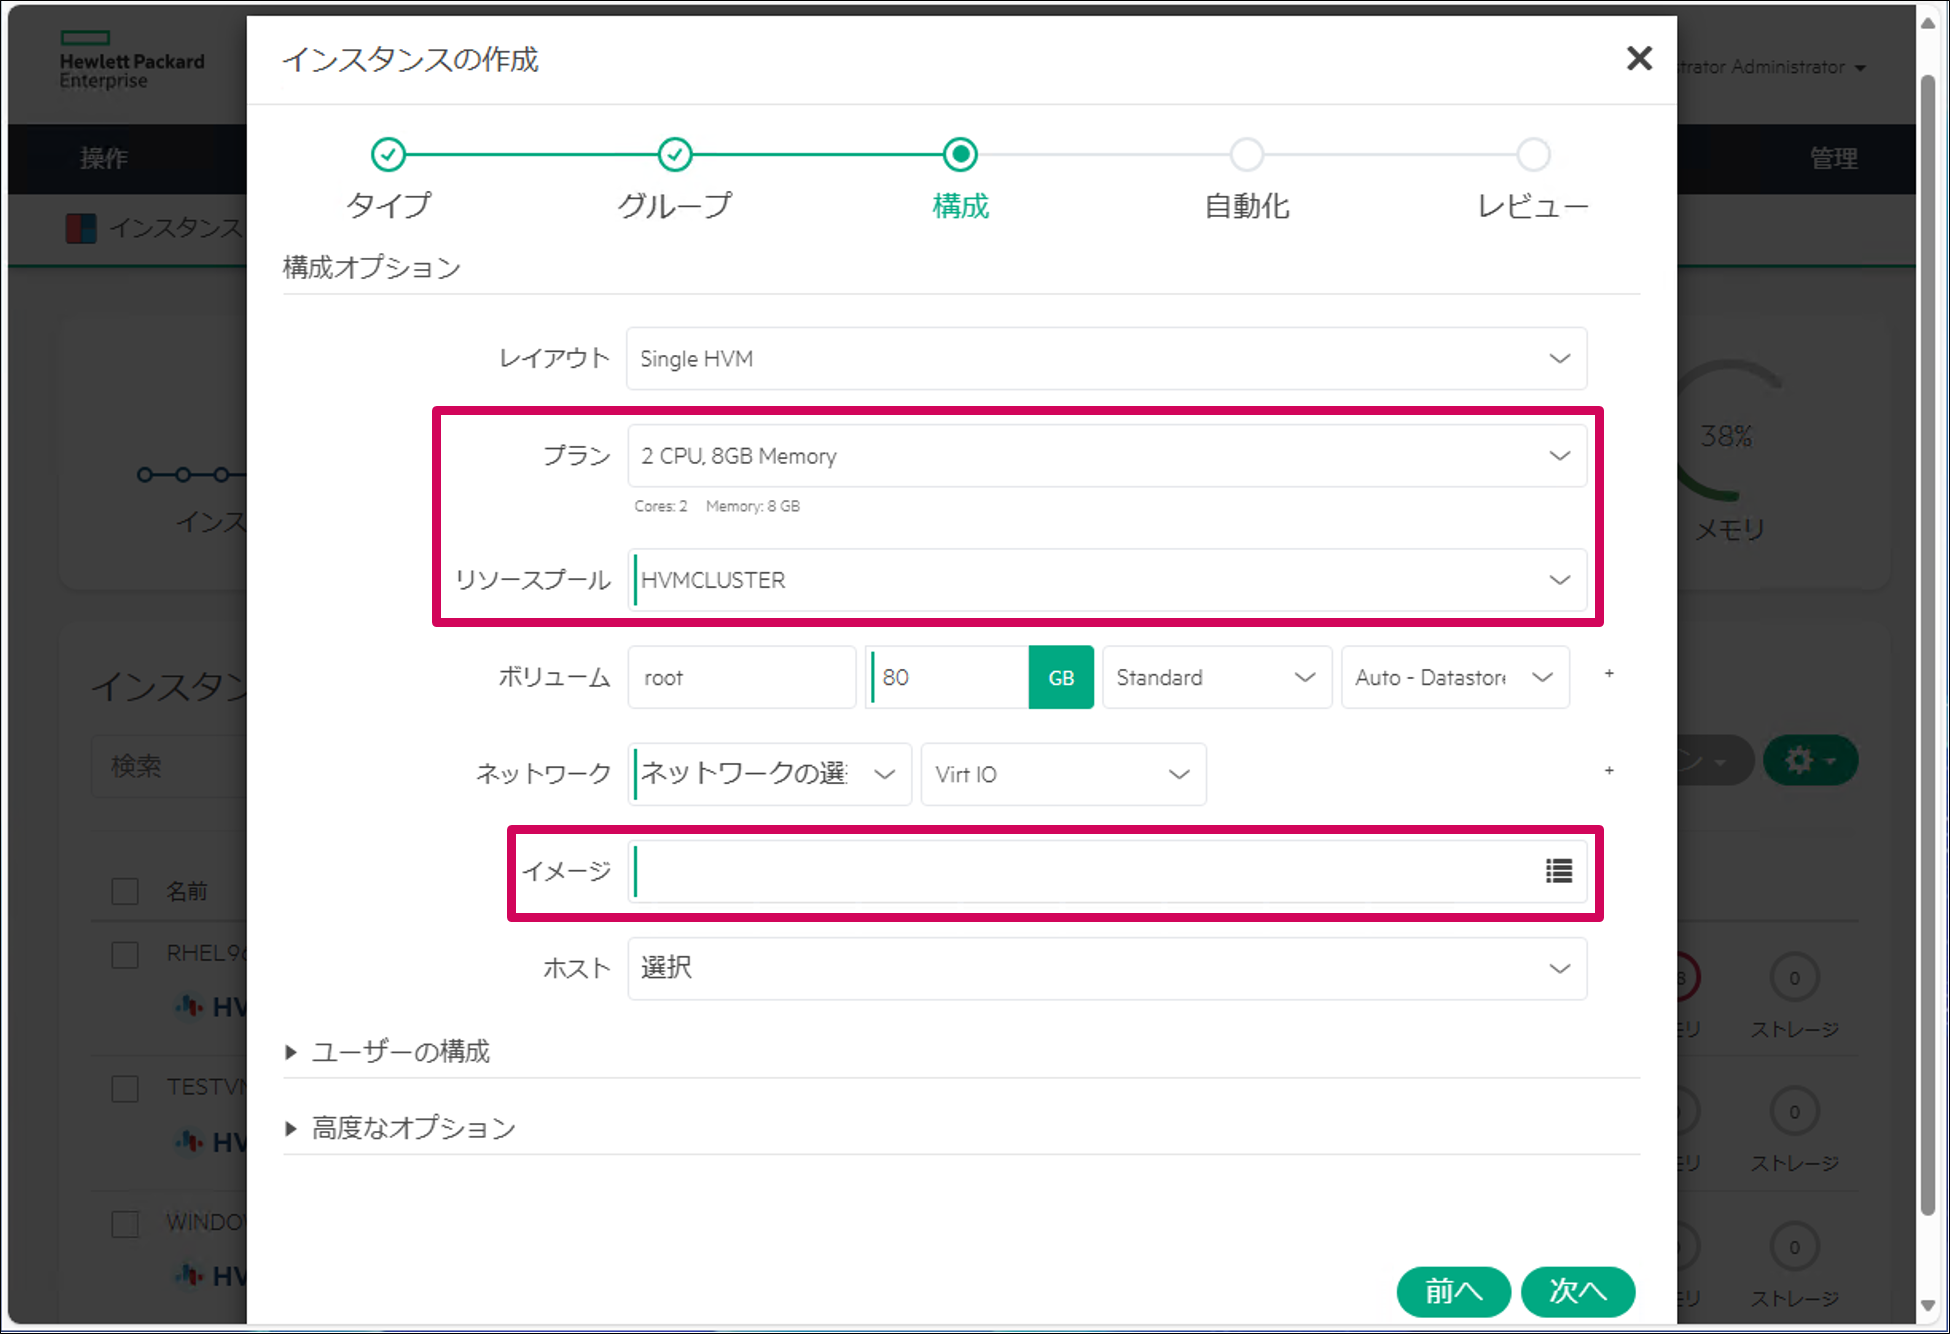Click the instance type icon beside RHEL9
Viewport: 1950px width, 1334px height.
pyautogui.click(x=189, y=1007)
